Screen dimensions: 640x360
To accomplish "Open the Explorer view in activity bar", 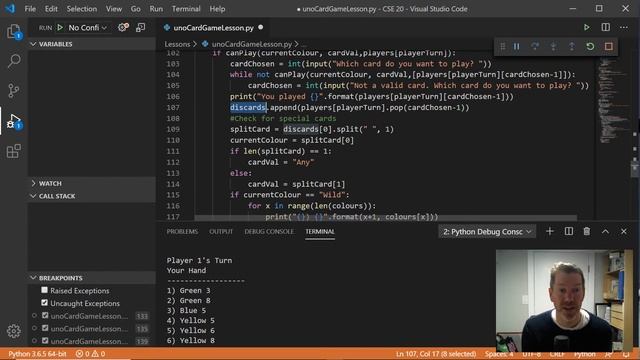I will click(x=13, y=31).
